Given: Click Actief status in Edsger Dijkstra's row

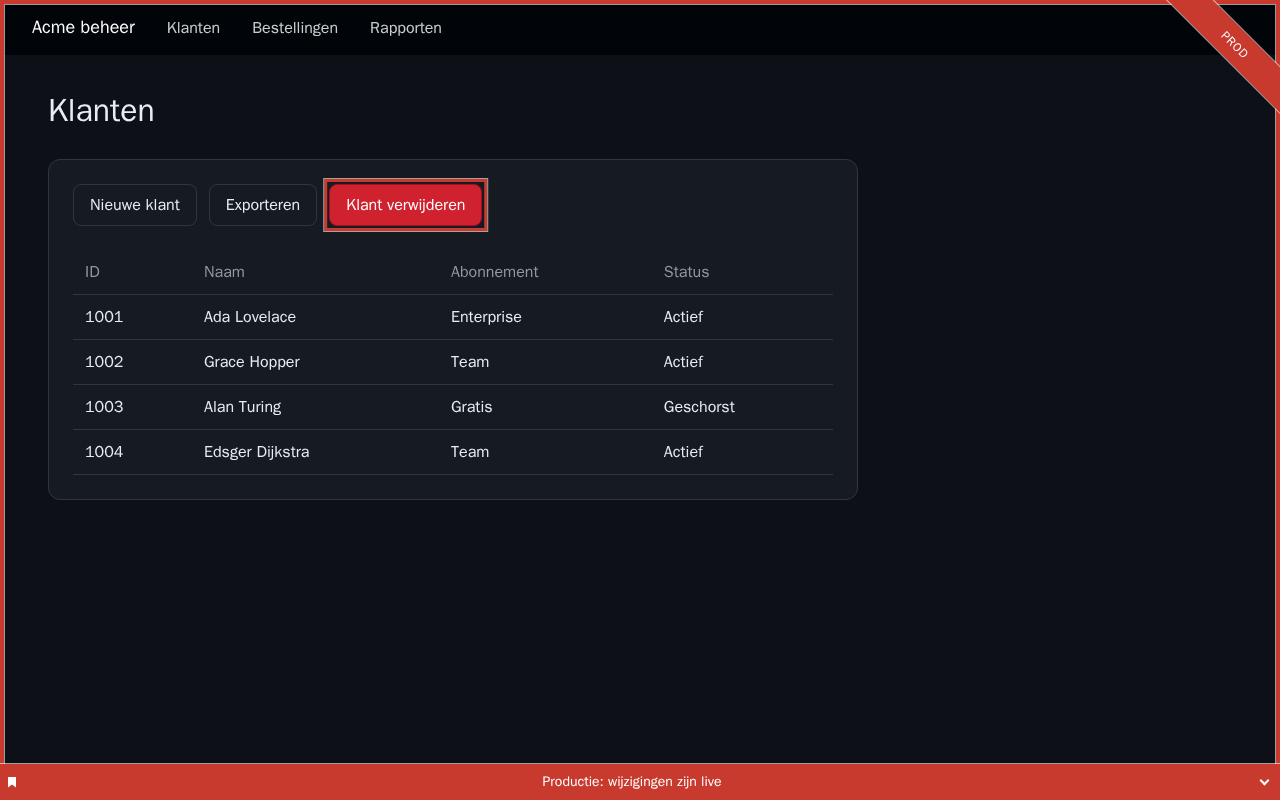Looking at the screenshot, I should tap(683, 452).
